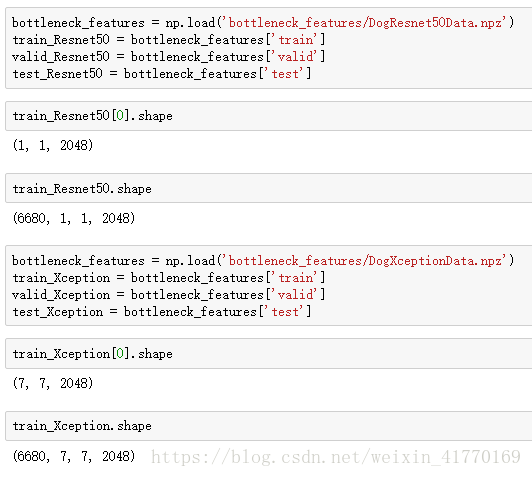Place cursor on valid_Resnet50 assignment line
Image resolution: width=532 pixels, height=477 pixels.
coord(169,56)
